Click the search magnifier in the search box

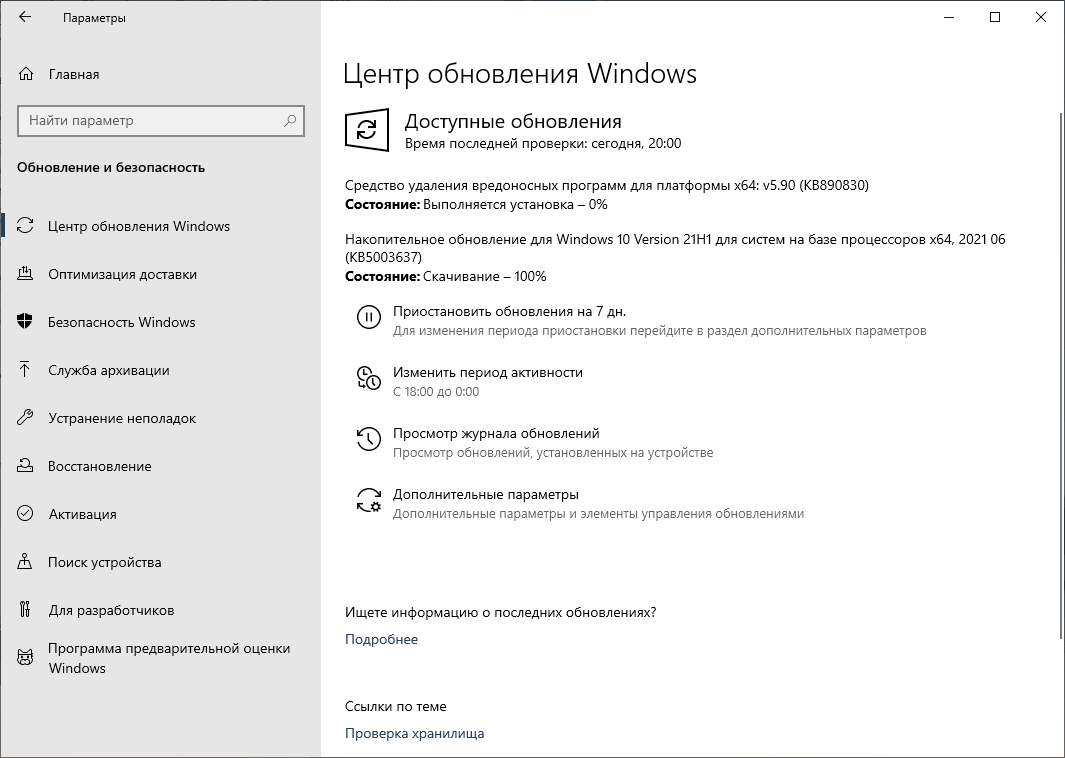coord(290,121)
